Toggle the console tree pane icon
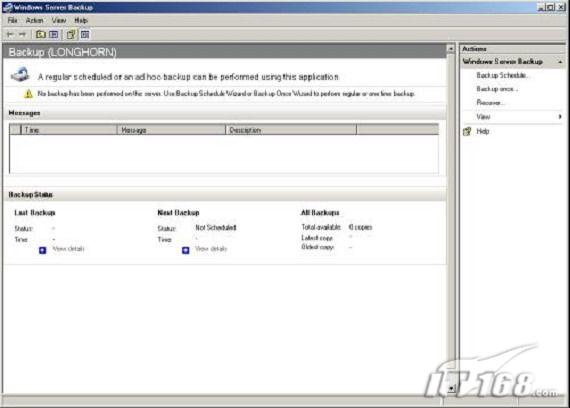Screen dimensions: 570x408 [54, 35]
